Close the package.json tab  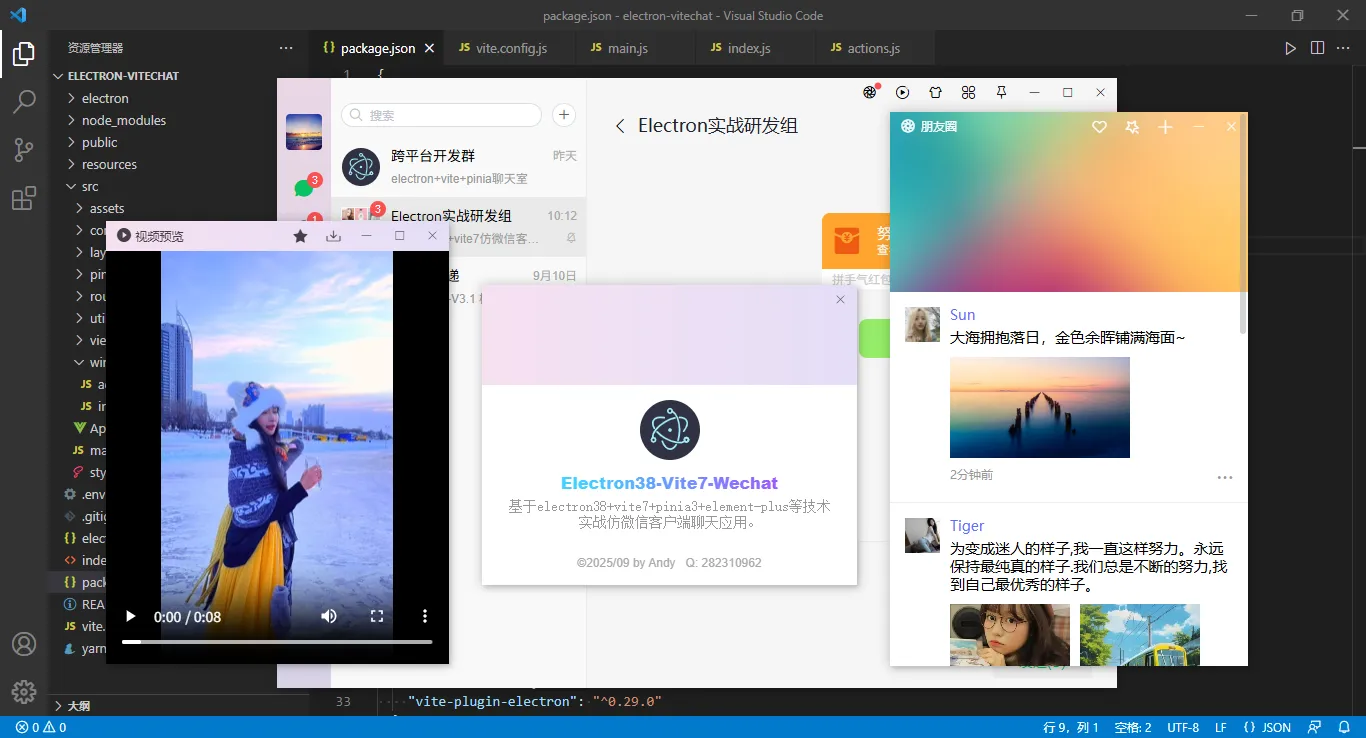click(430, 48)
